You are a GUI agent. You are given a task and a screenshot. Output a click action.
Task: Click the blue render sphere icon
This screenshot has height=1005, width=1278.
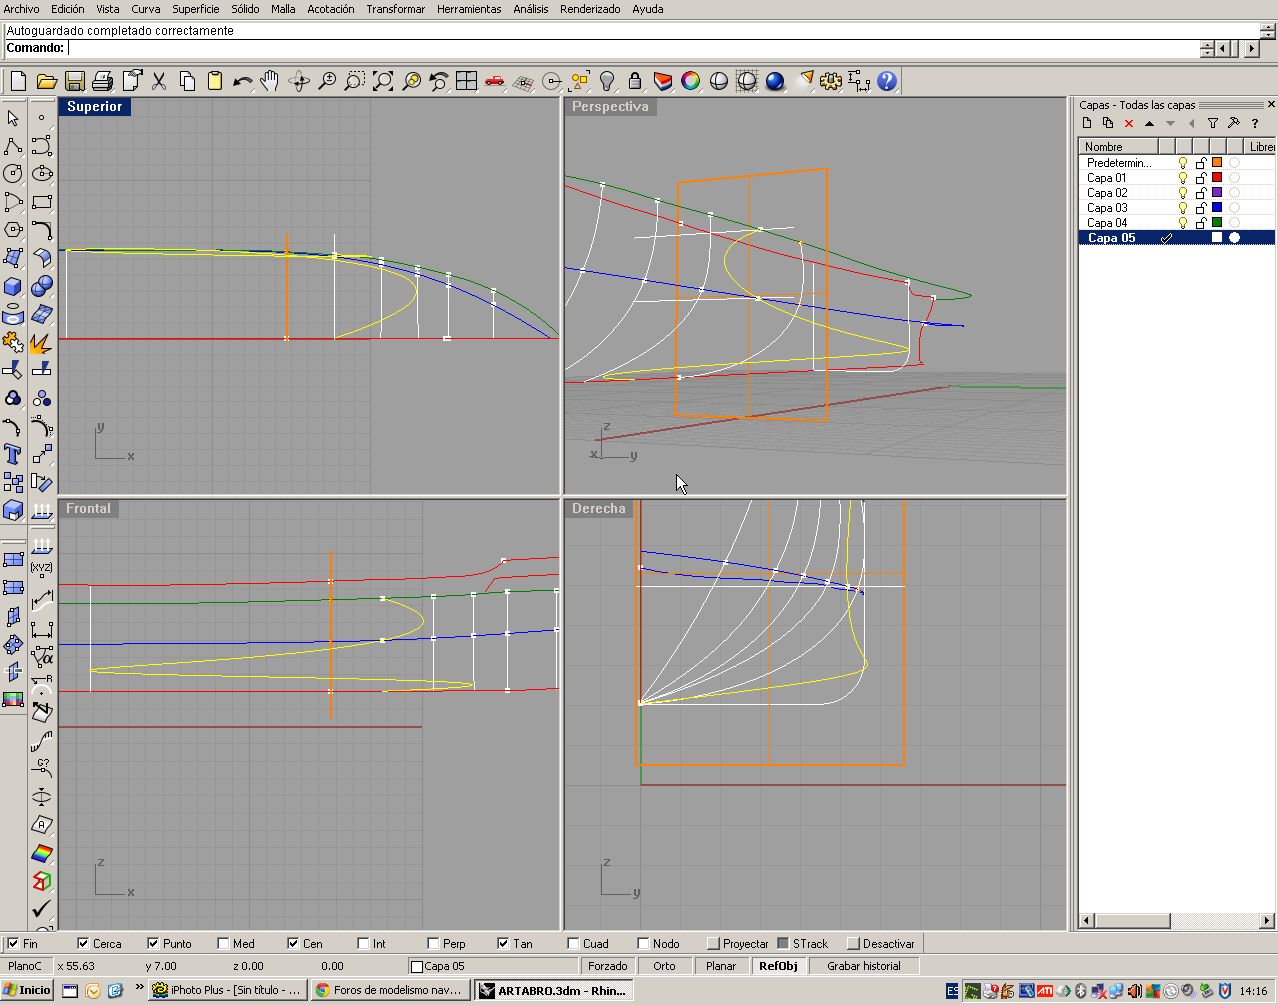pyautogui.click(x=775, y=81)
